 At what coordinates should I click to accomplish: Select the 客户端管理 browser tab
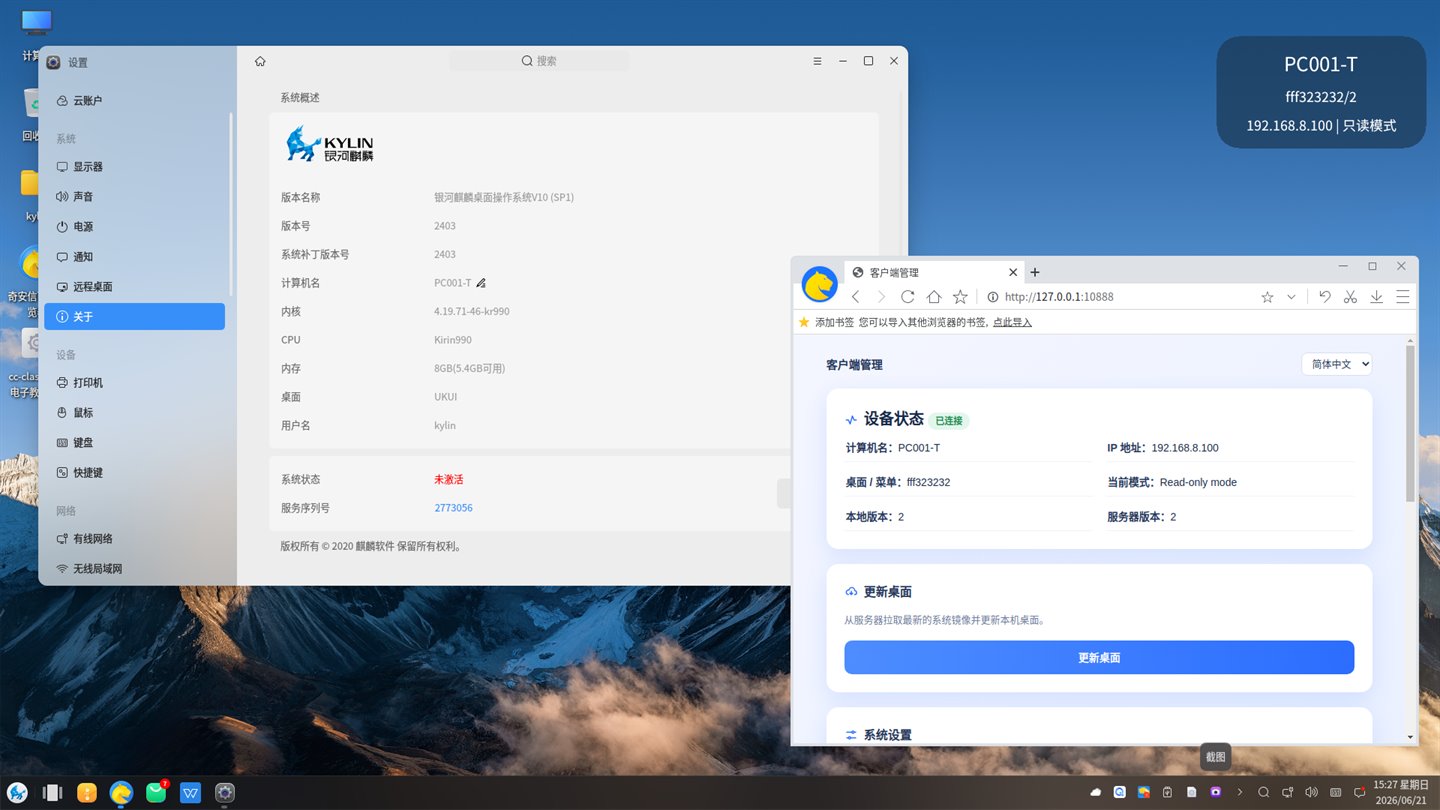(933, 272)
